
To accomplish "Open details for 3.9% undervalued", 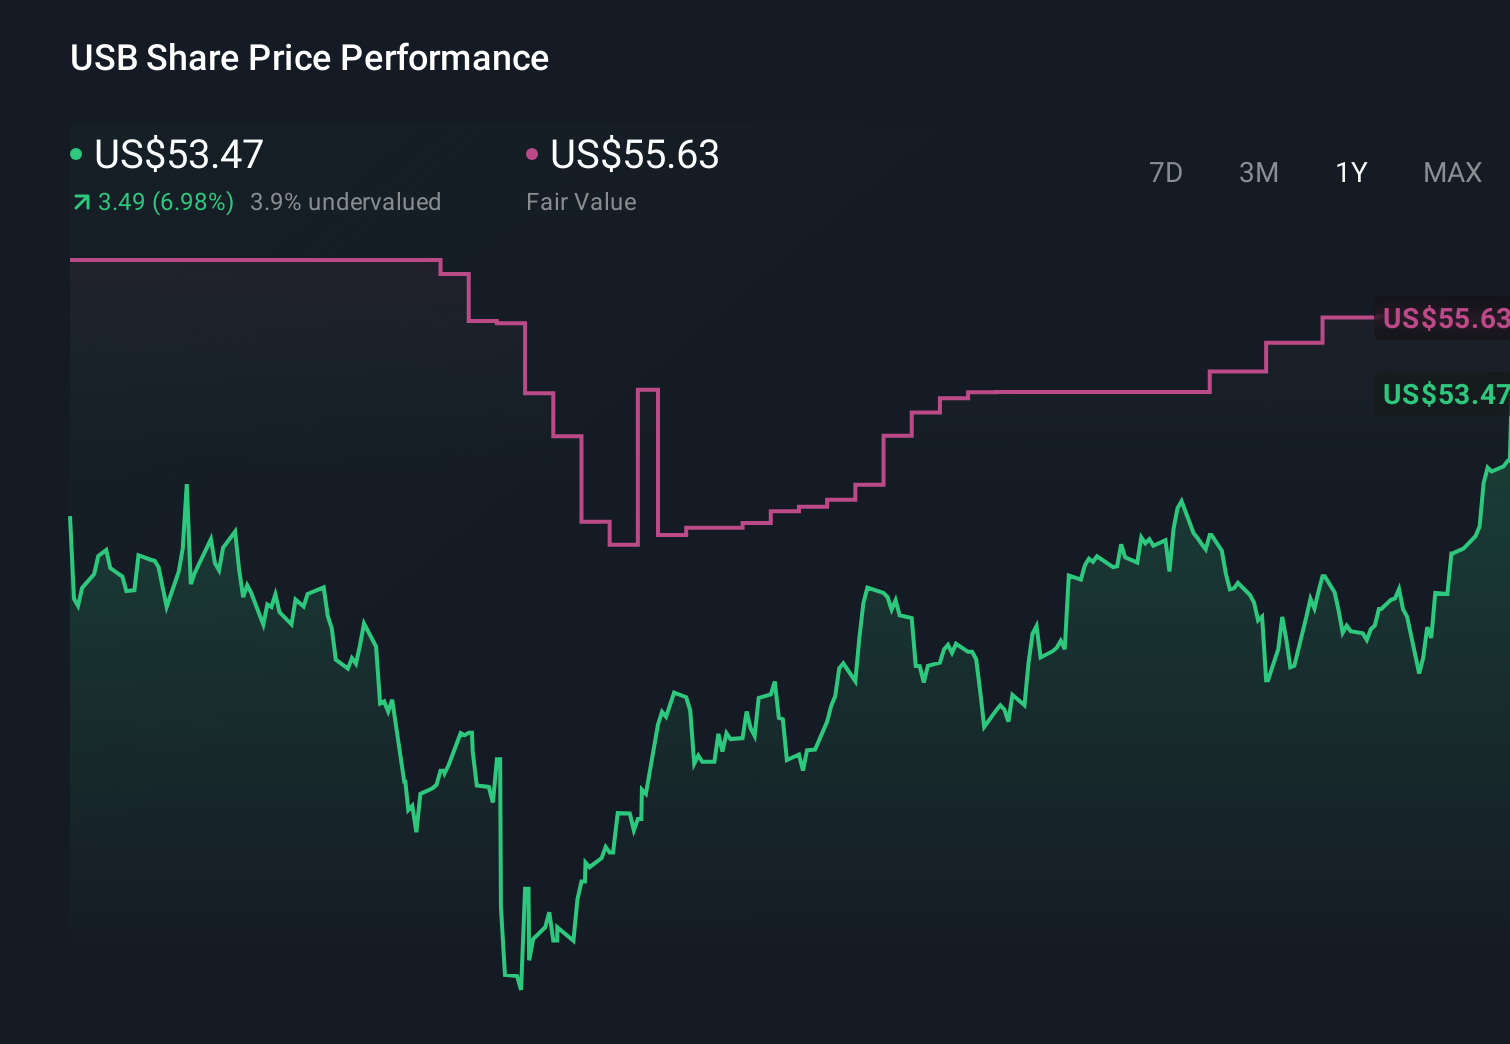I will click(x=345, y=201).
